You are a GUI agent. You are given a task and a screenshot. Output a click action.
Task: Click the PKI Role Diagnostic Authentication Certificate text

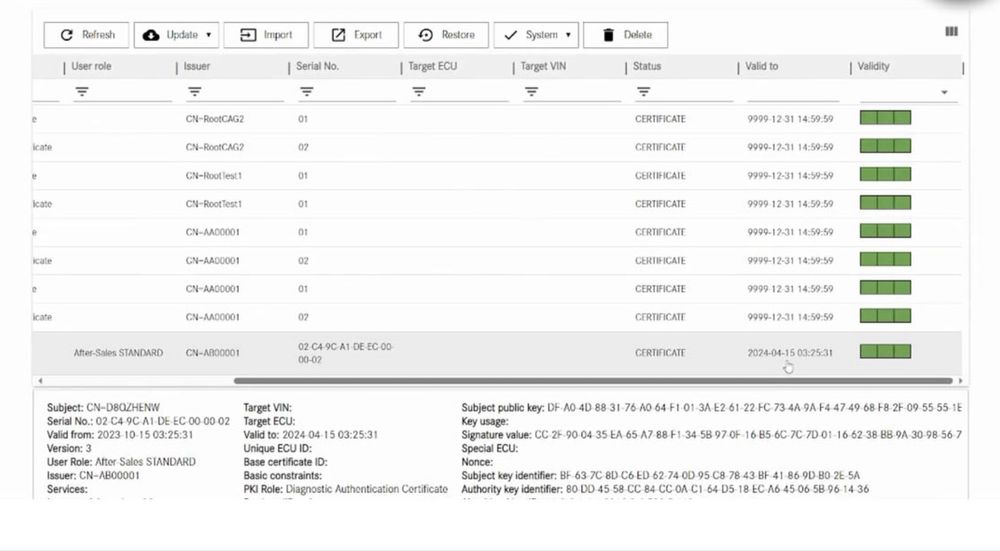(346, 489)
